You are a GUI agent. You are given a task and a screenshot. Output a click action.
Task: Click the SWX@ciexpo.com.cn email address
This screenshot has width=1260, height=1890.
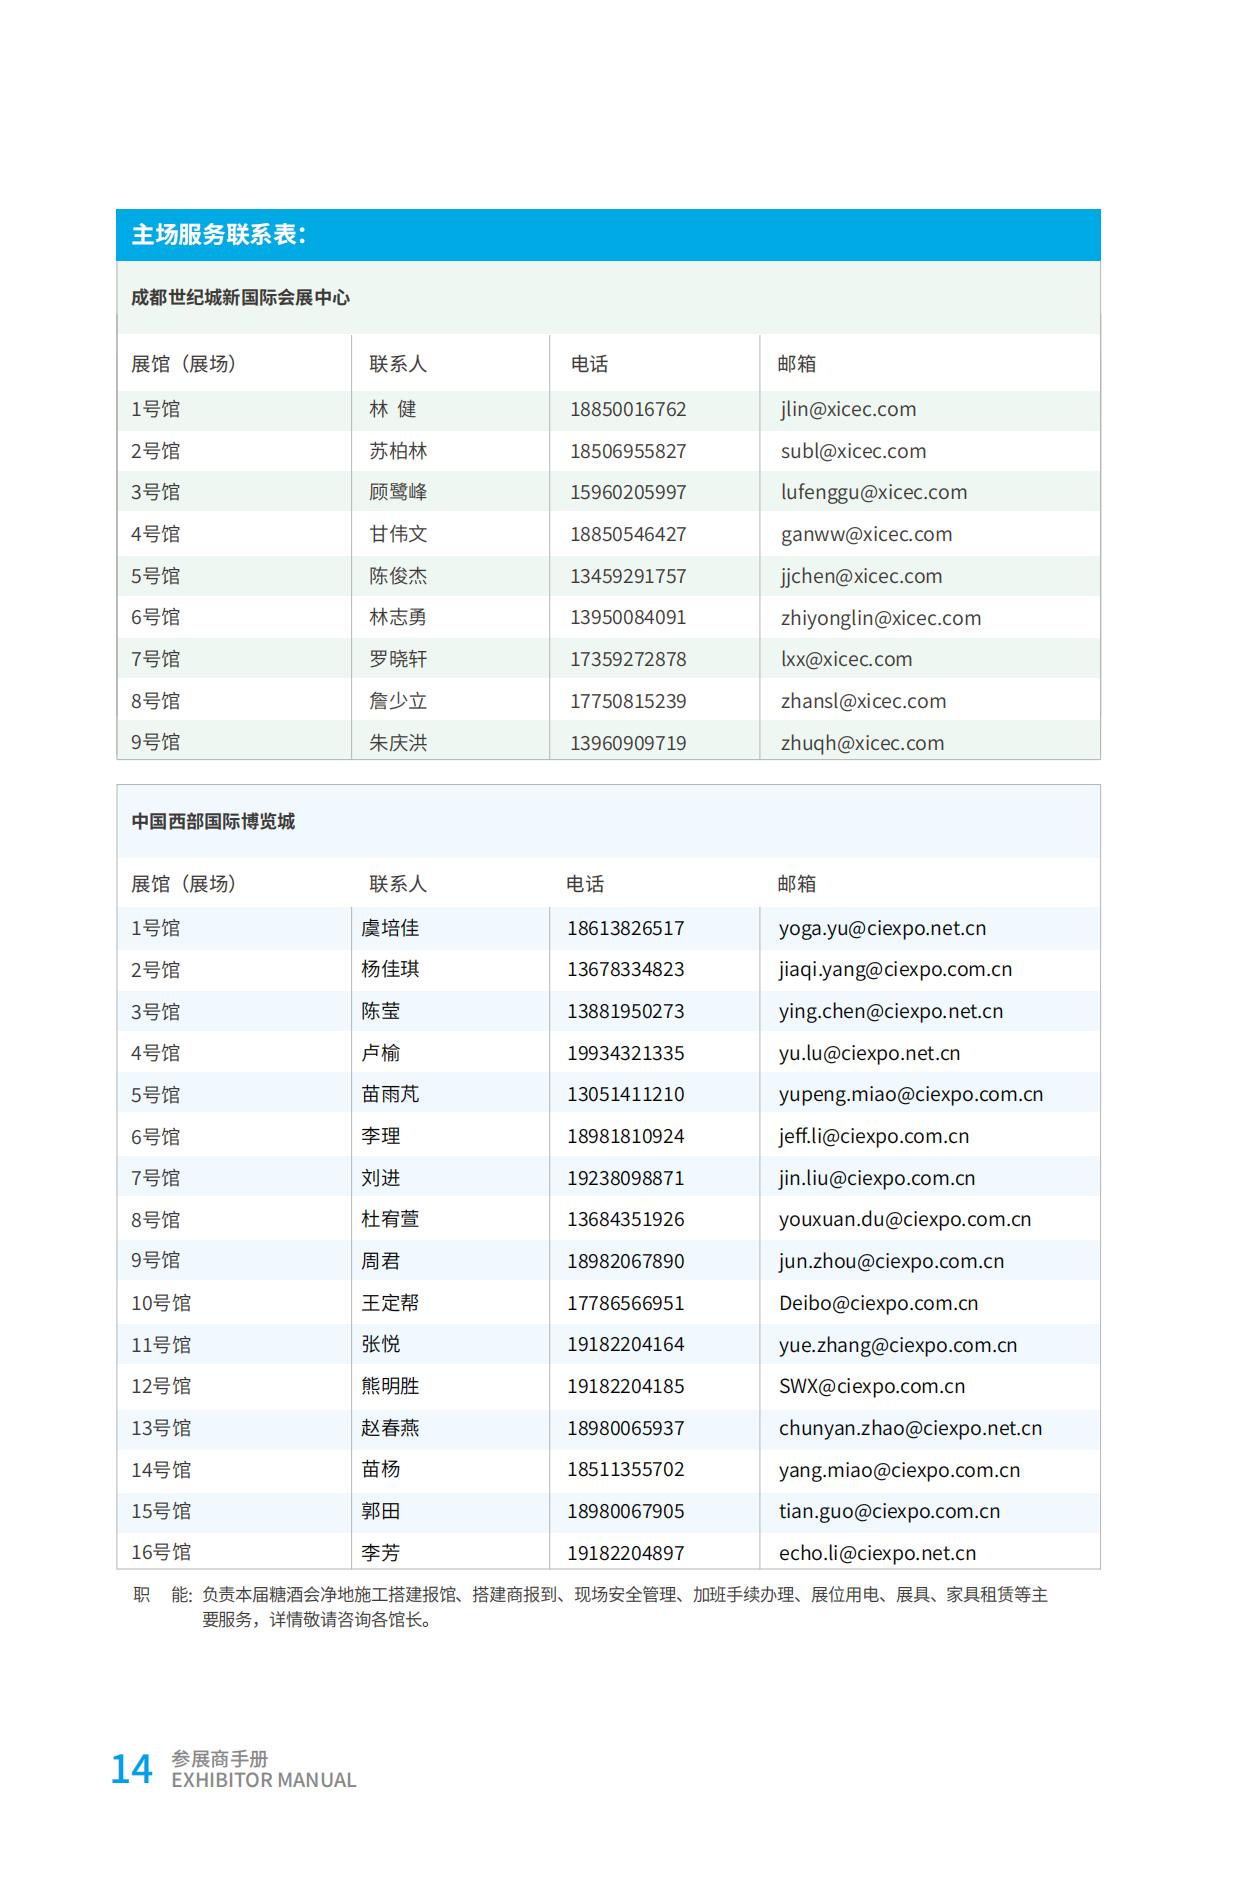click(871, 1386)
